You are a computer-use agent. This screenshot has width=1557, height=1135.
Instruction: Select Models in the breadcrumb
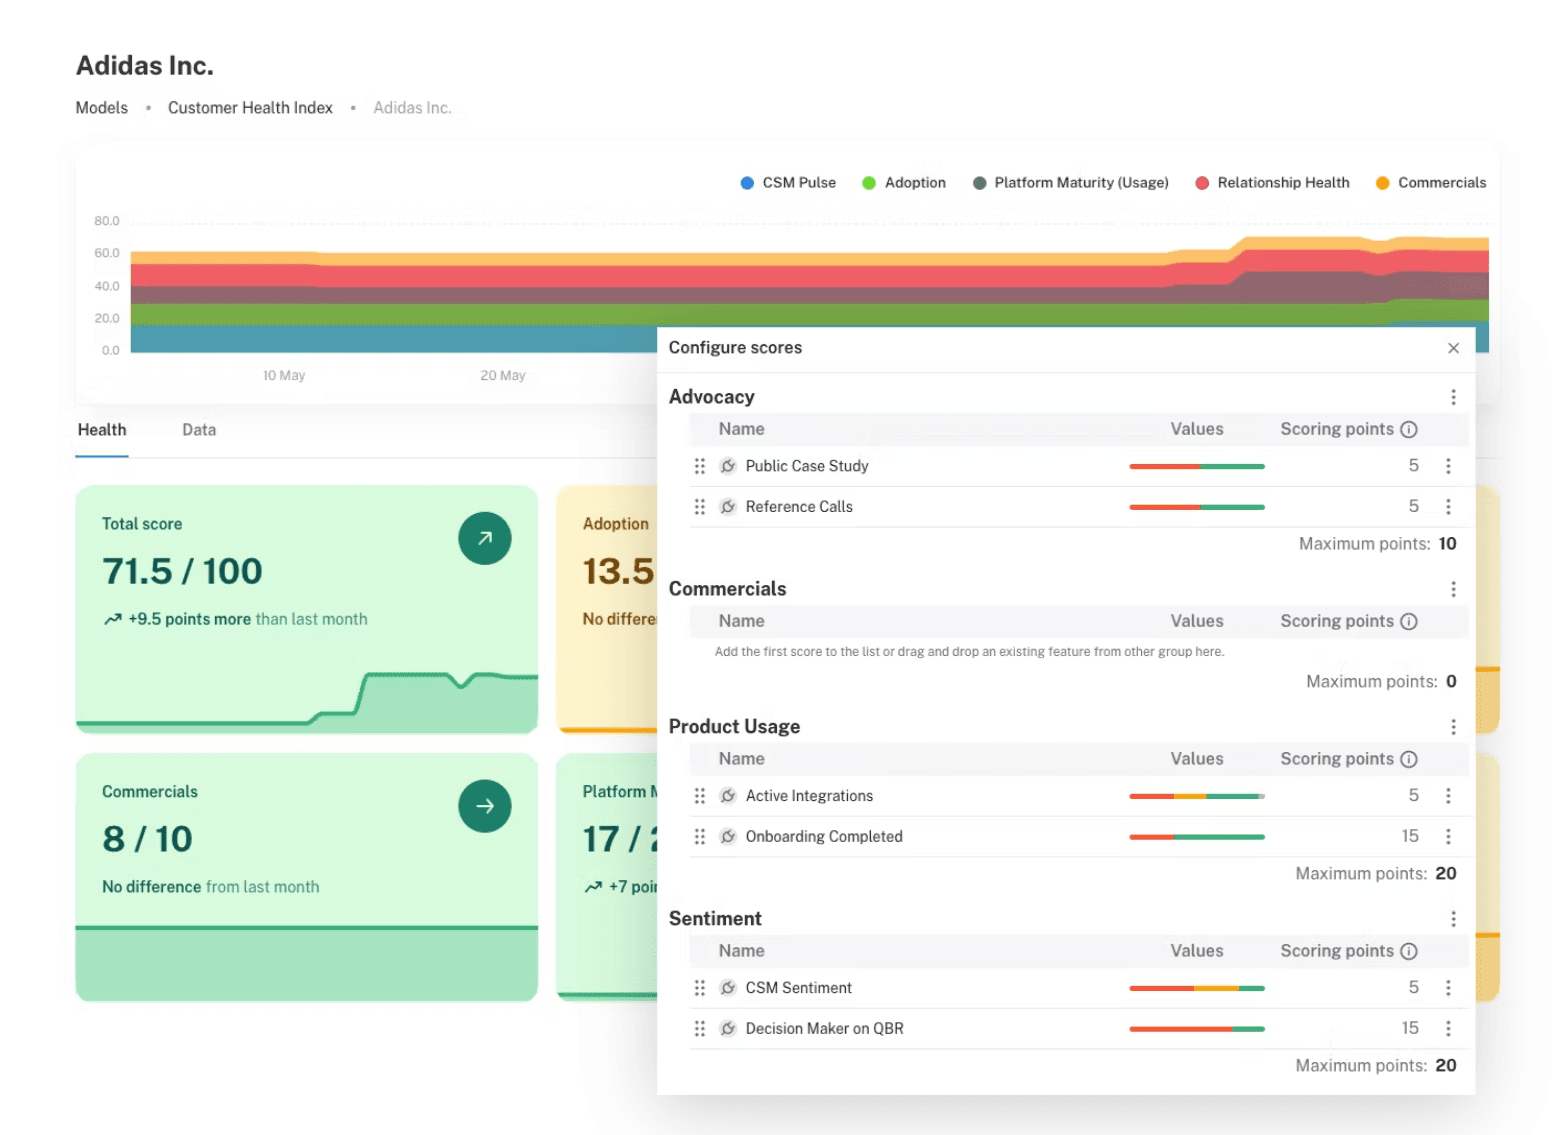coord(101,107)
